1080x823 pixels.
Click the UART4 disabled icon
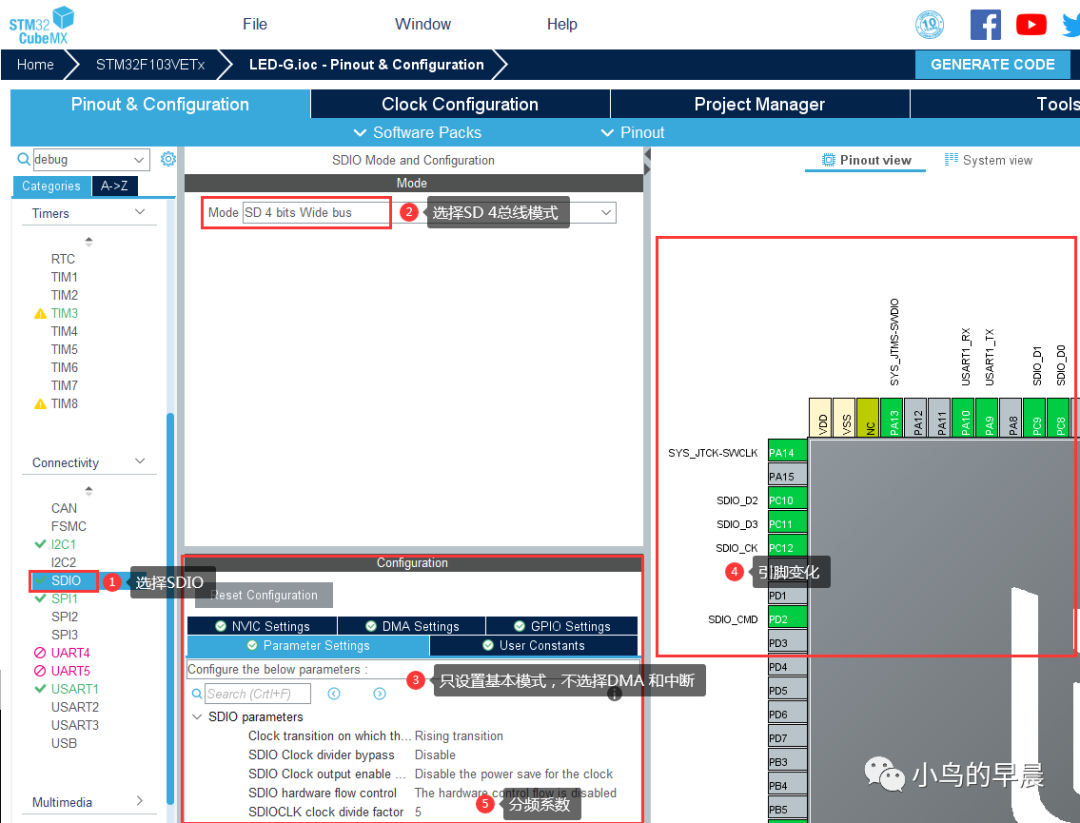click(x=40, y=653)
